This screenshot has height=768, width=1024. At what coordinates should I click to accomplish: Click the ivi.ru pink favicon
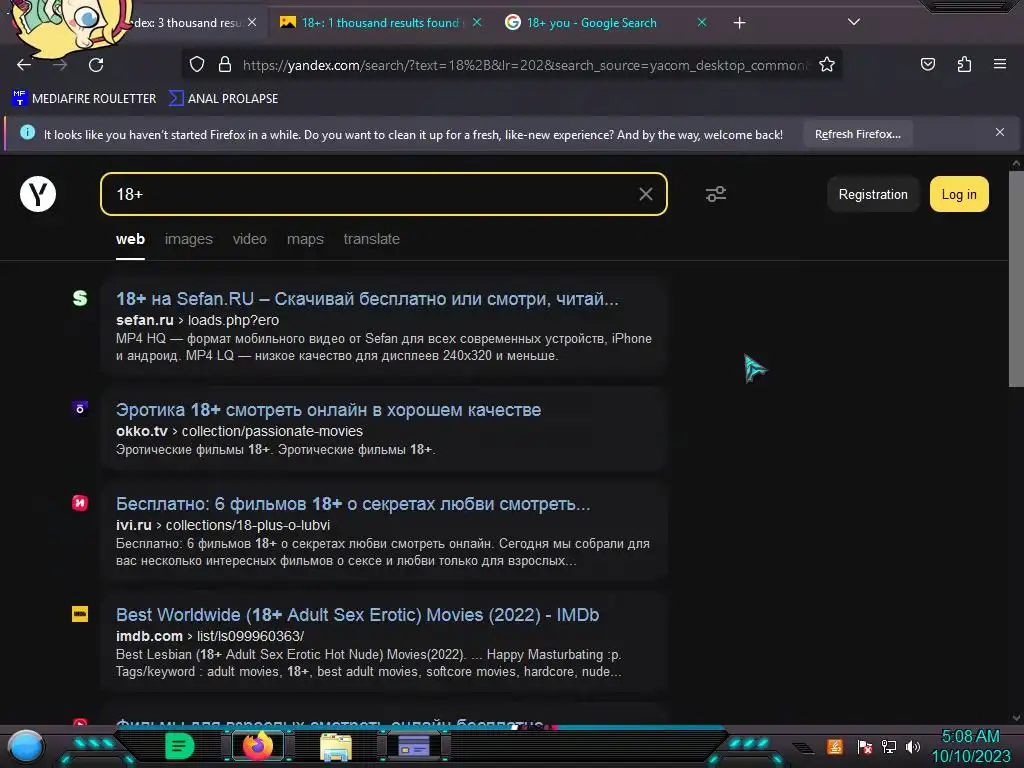coord(80,503)
